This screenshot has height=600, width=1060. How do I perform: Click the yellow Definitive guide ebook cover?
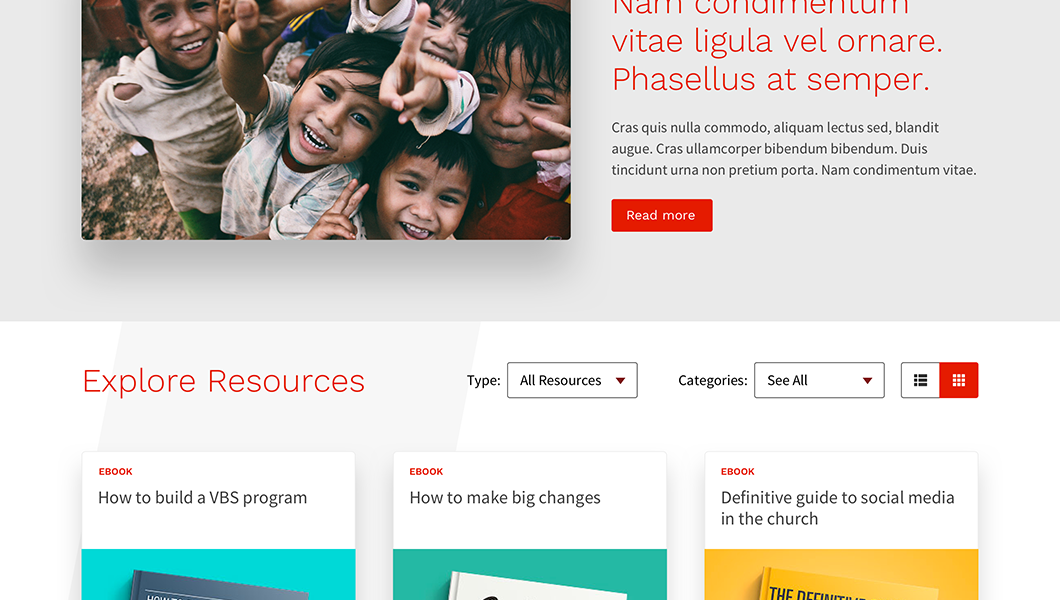click(841, 574)
